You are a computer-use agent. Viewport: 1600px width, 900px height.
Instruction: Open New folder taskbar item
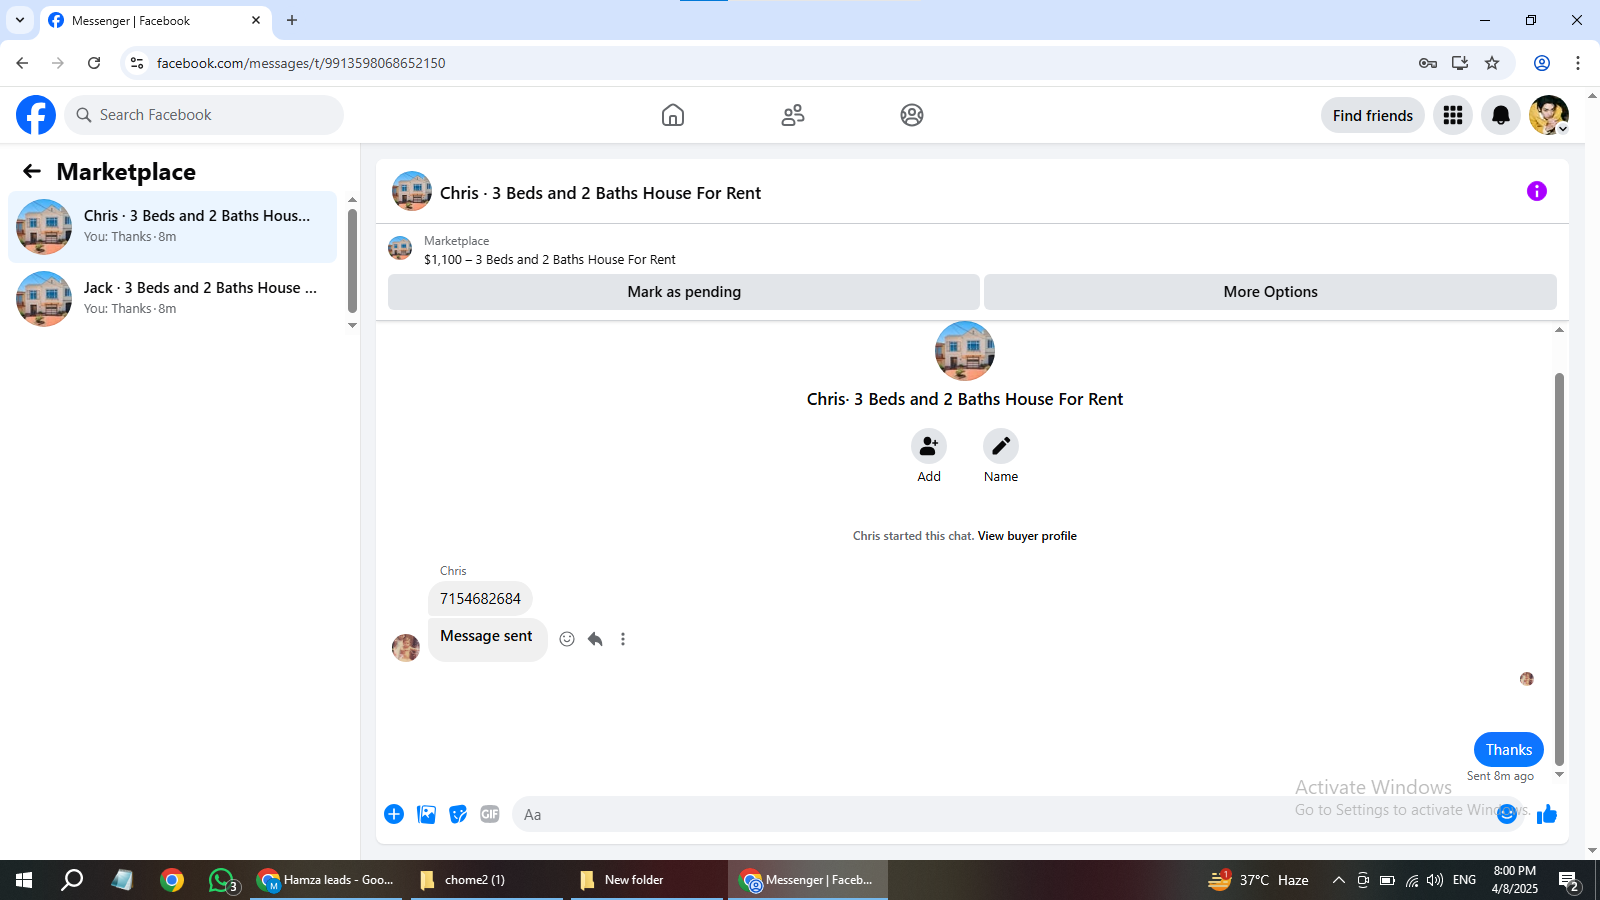[647, 880]
